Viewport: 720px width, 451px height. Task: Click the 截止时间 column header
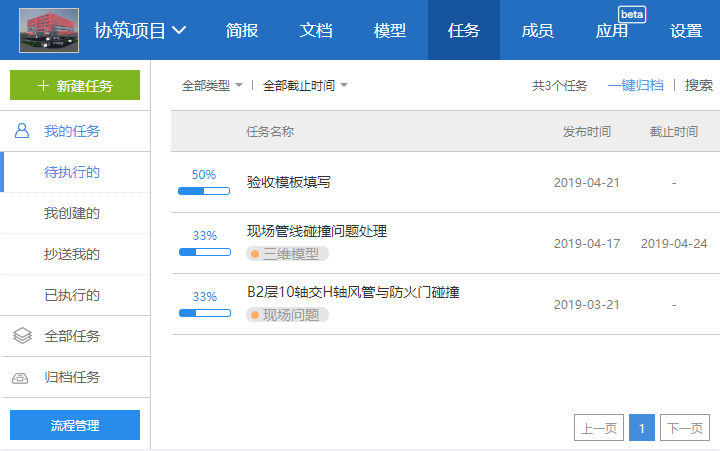pos(674,132)
